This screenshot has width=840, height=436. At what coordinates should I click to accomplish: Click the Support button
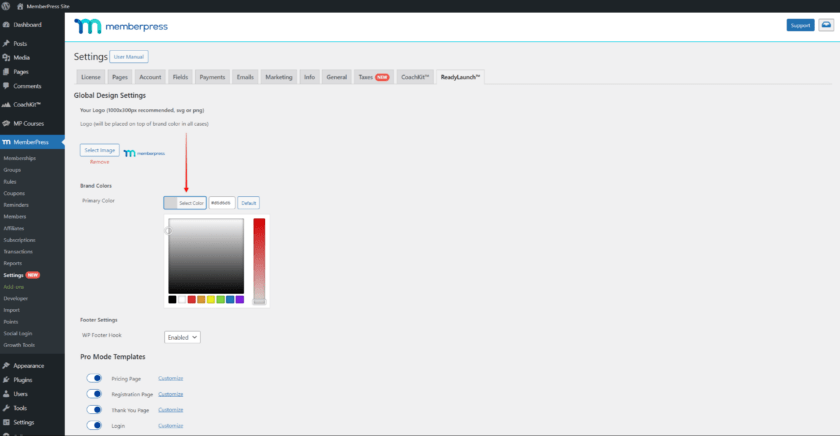[x=800, y=25]
